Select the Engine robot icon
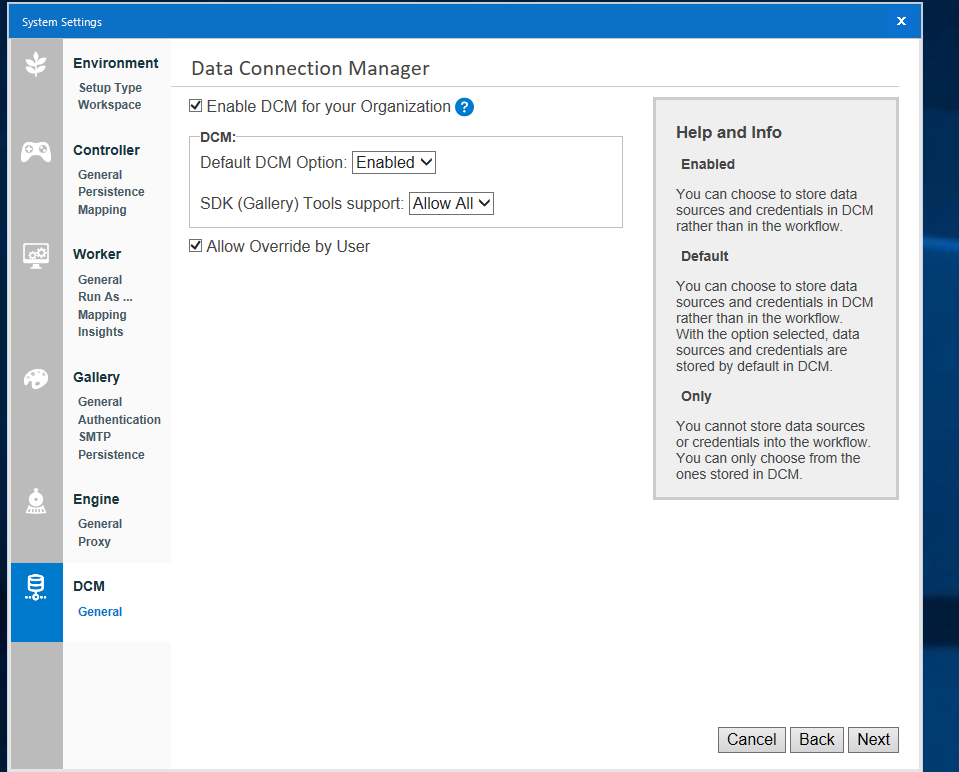 36,501
